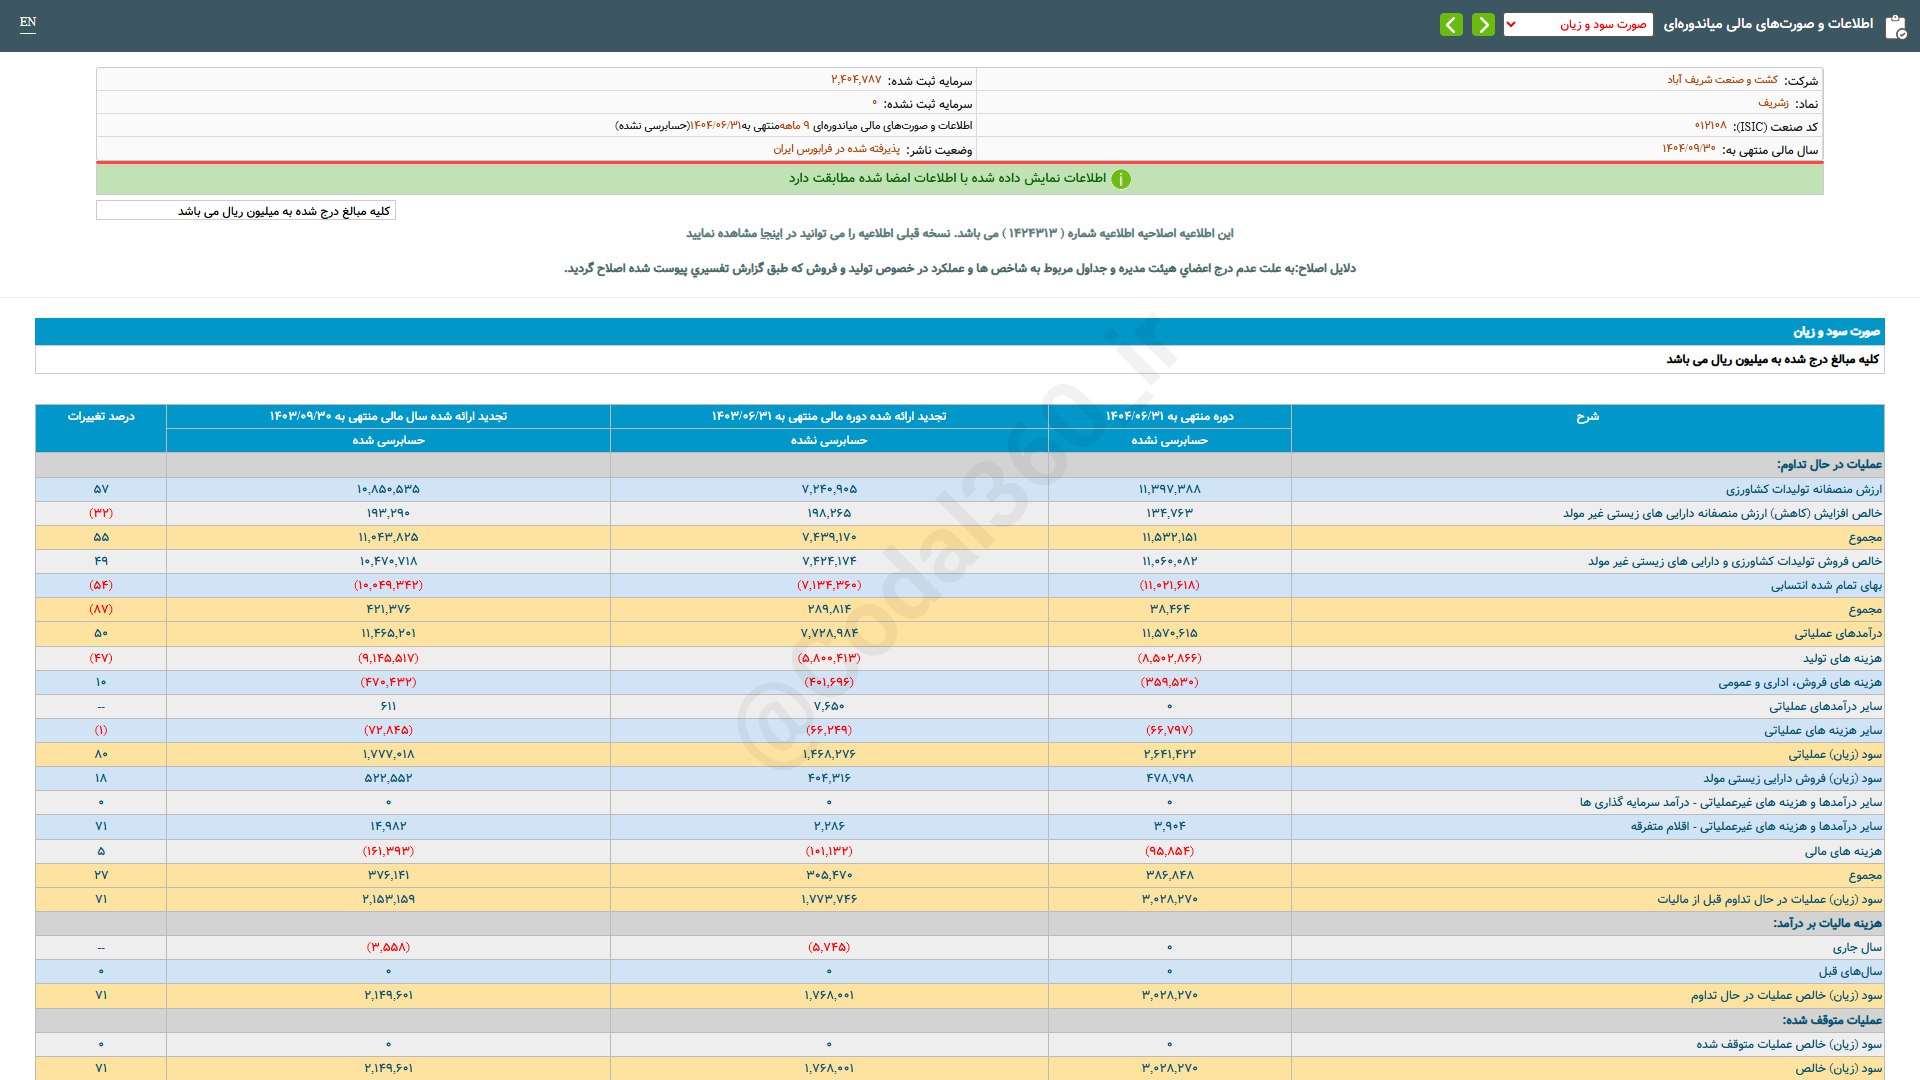Click the درصد تغییرات column header
Screen dimensions: 1920x1080
pyautogui.click(x=101, y=417)
